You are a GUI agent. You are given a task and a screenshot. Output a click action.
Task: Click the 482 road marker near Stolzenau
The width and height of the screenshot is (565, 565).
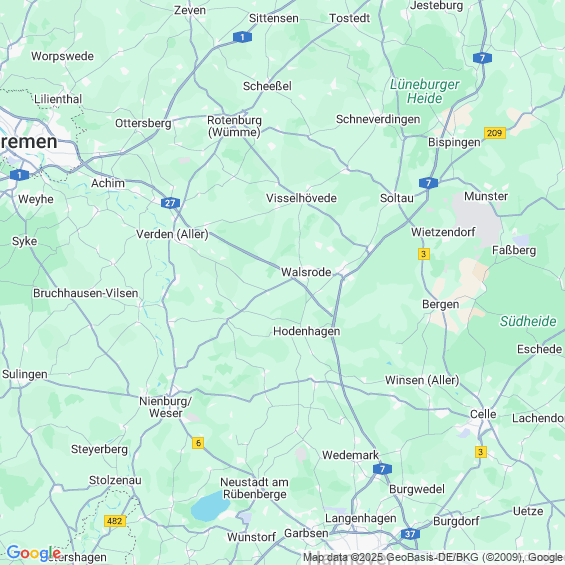click(115, 521)
